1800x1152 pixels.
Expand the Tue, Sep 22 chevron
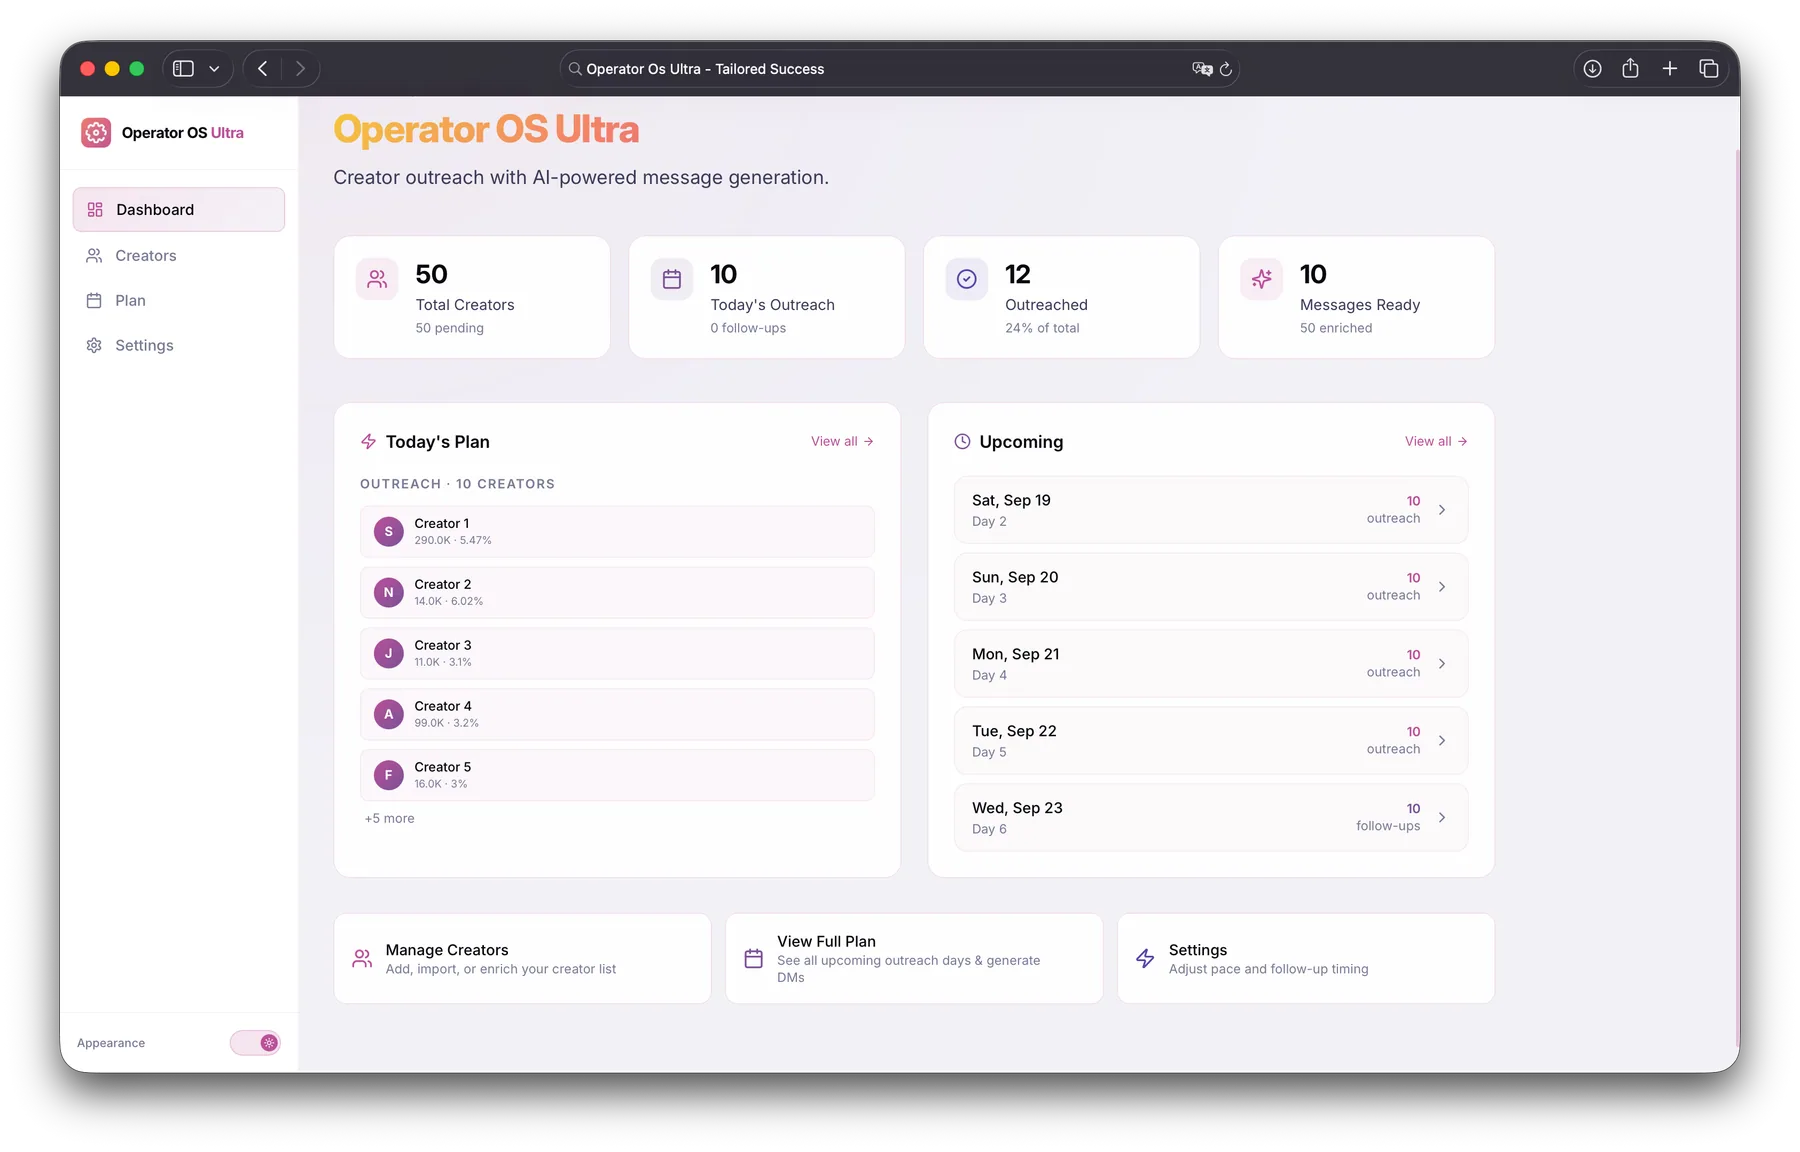pyautogui.click(x=1442, y=741)
